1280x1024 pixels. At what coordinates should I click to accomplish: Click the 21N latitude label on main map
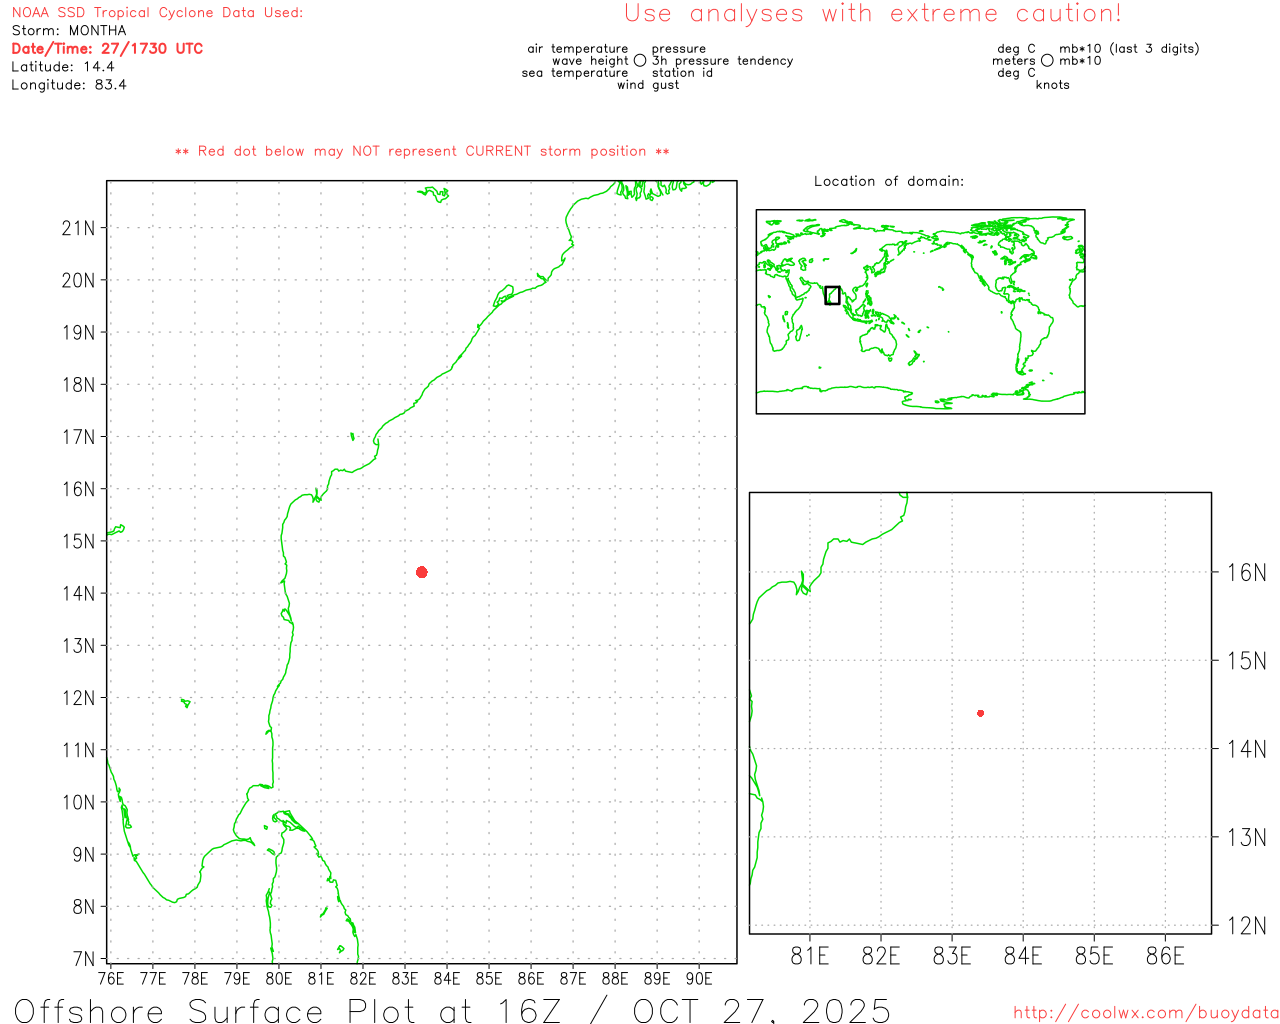click(78, 228)
